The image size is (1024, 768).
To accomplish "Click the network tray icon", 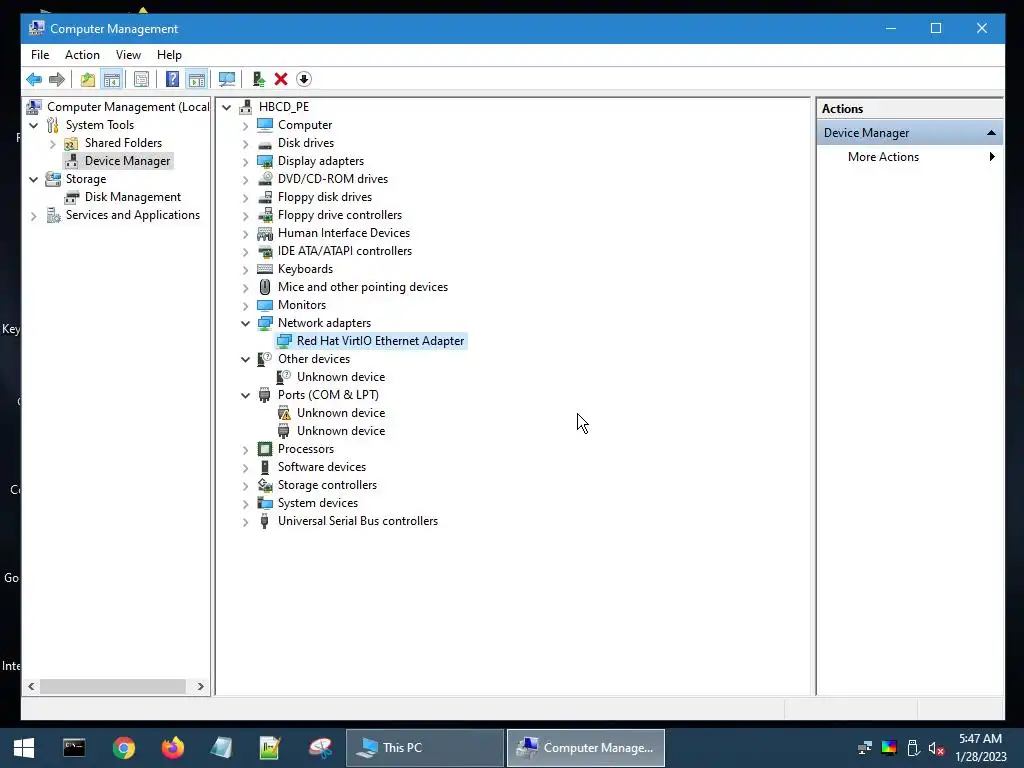I will click(x=865, y=748).
